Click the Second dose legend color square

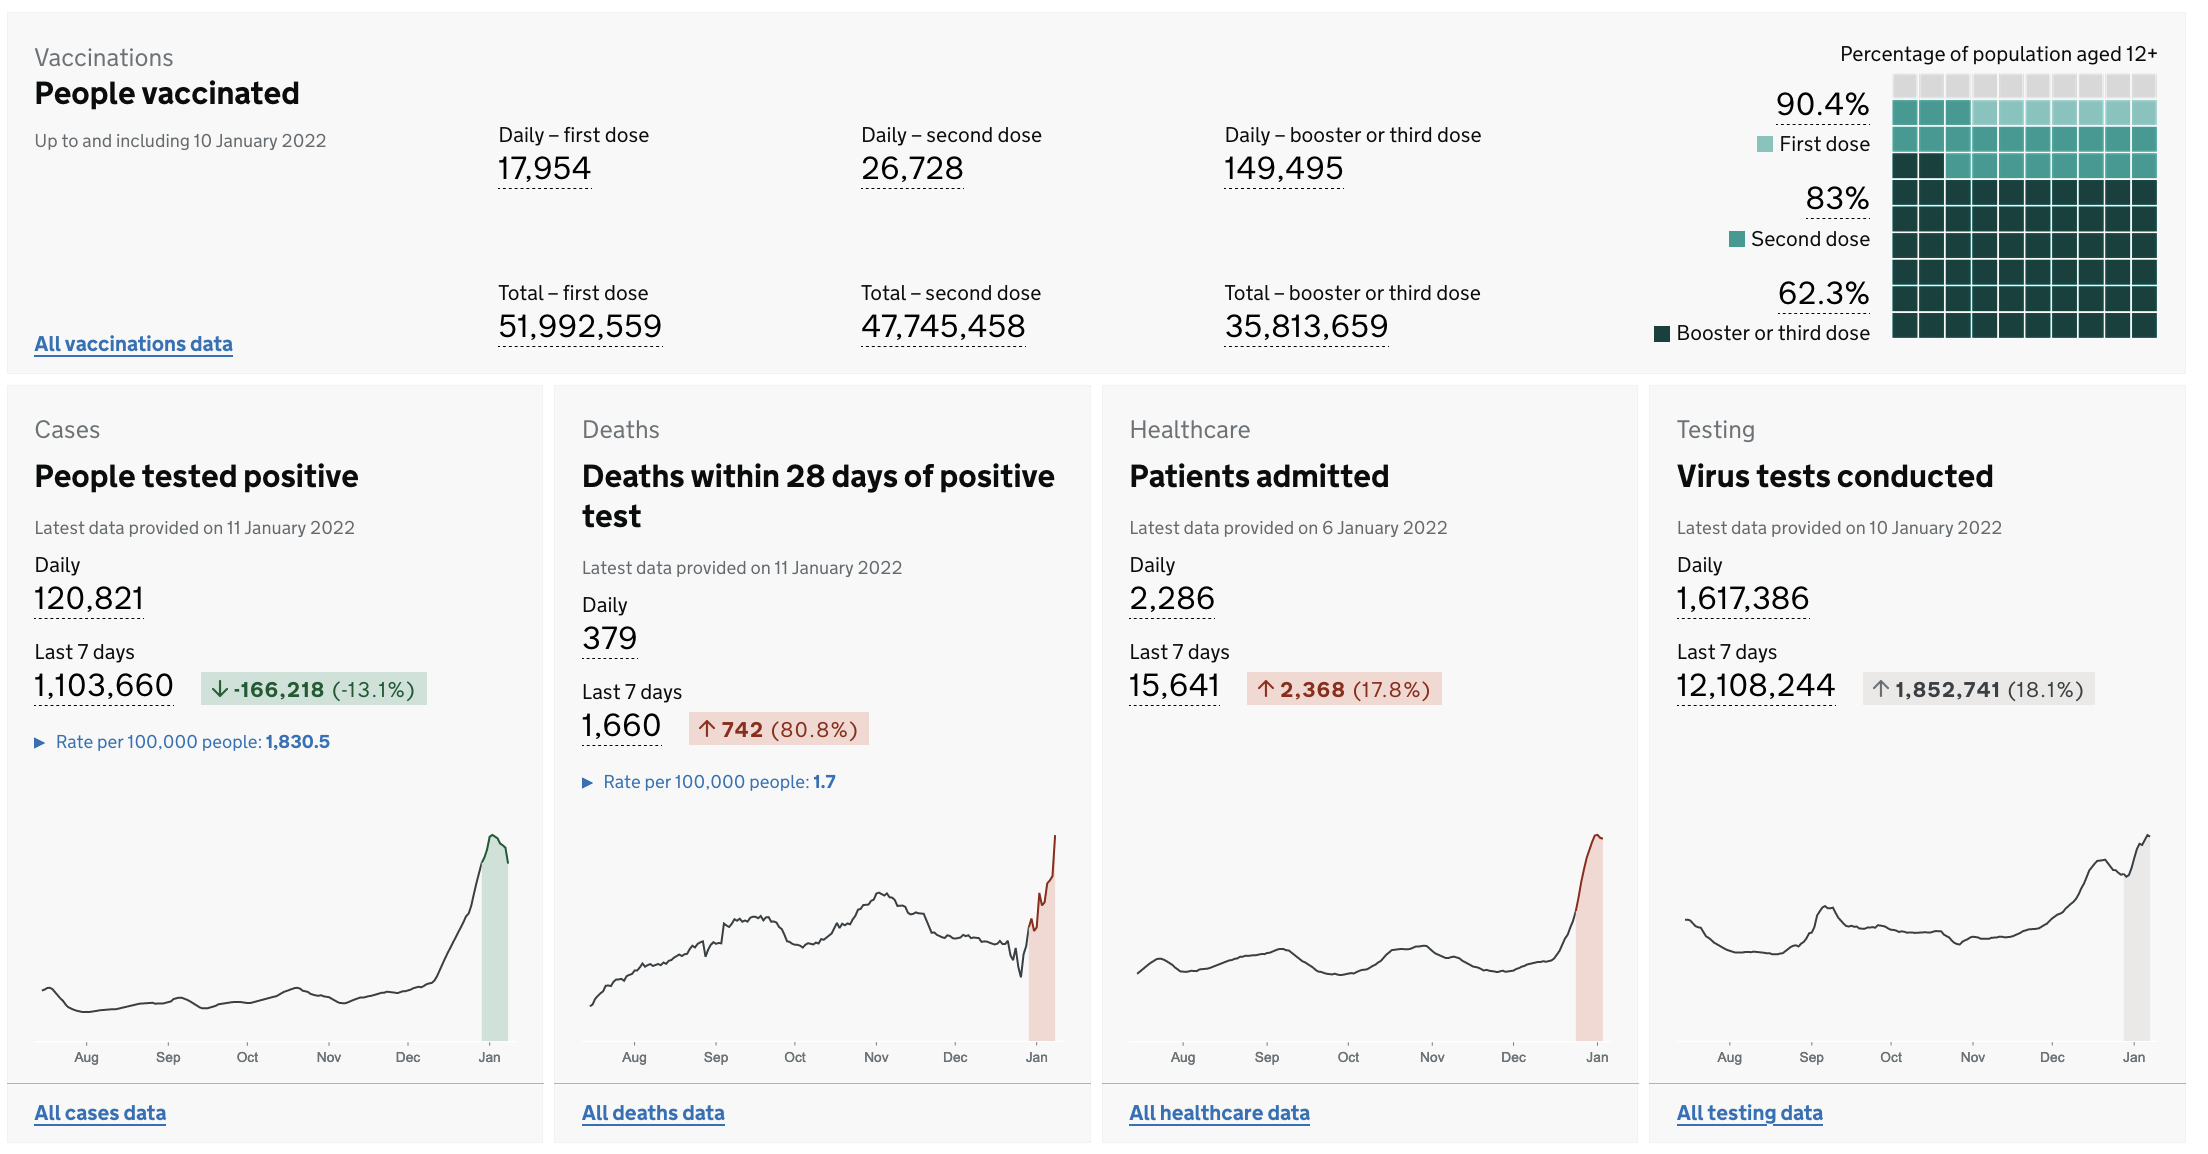(x=1737, y=239)
